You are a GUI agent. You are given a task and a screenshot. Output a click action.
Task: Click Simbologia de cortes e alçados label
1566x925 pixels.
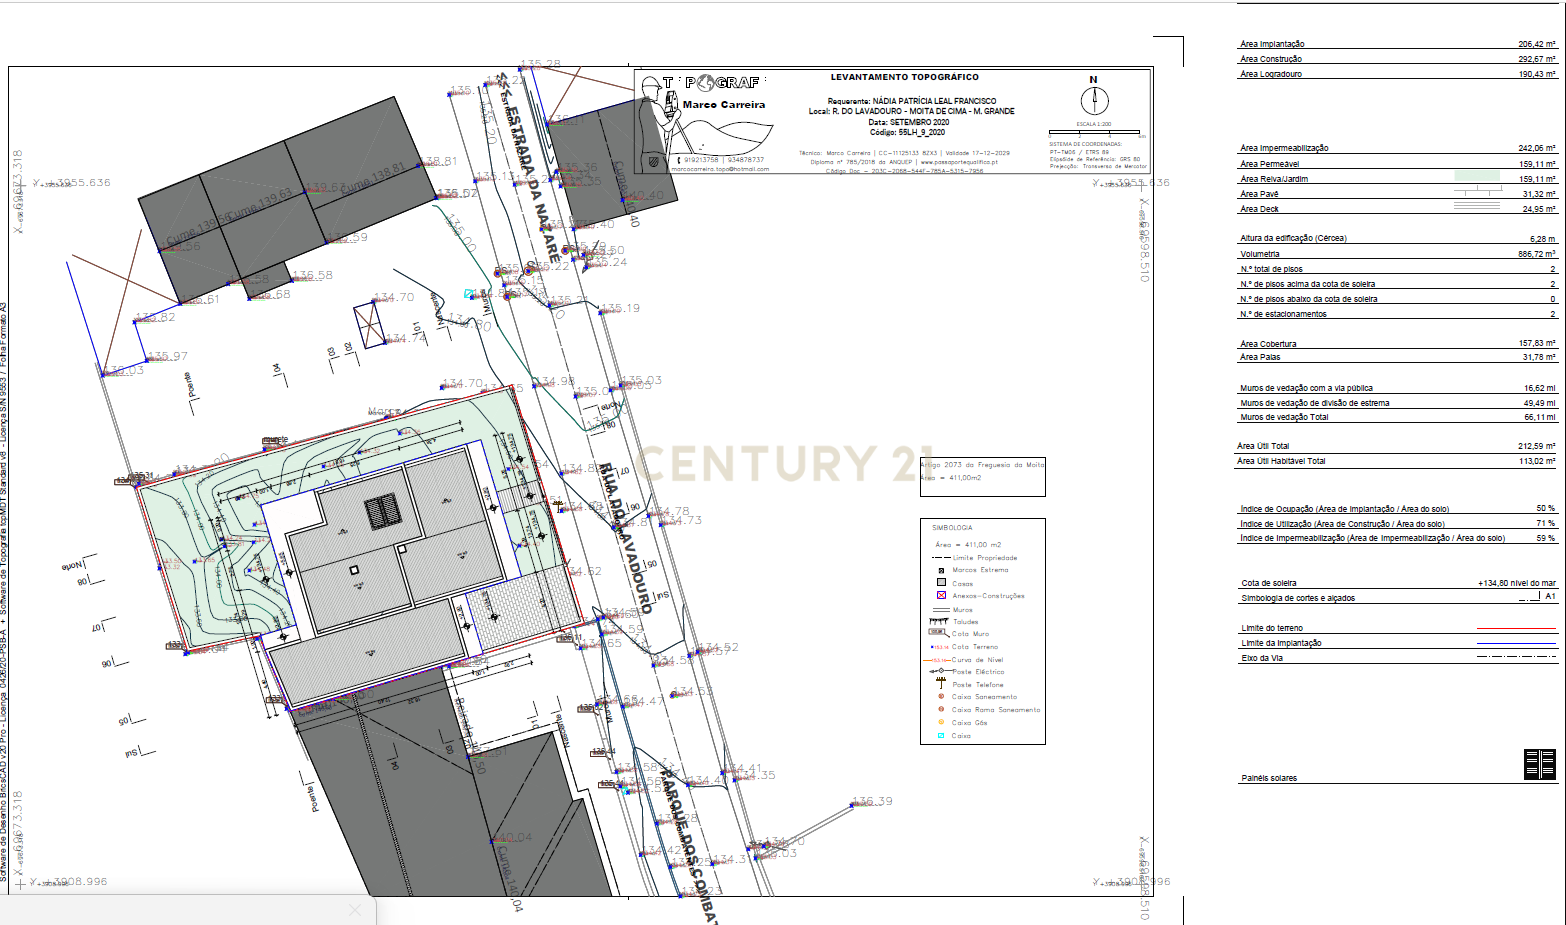(1298, 598)
